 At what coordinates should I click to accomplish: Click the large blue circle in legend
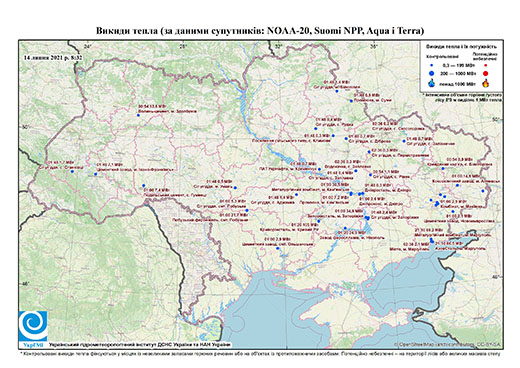click(431, 73)
